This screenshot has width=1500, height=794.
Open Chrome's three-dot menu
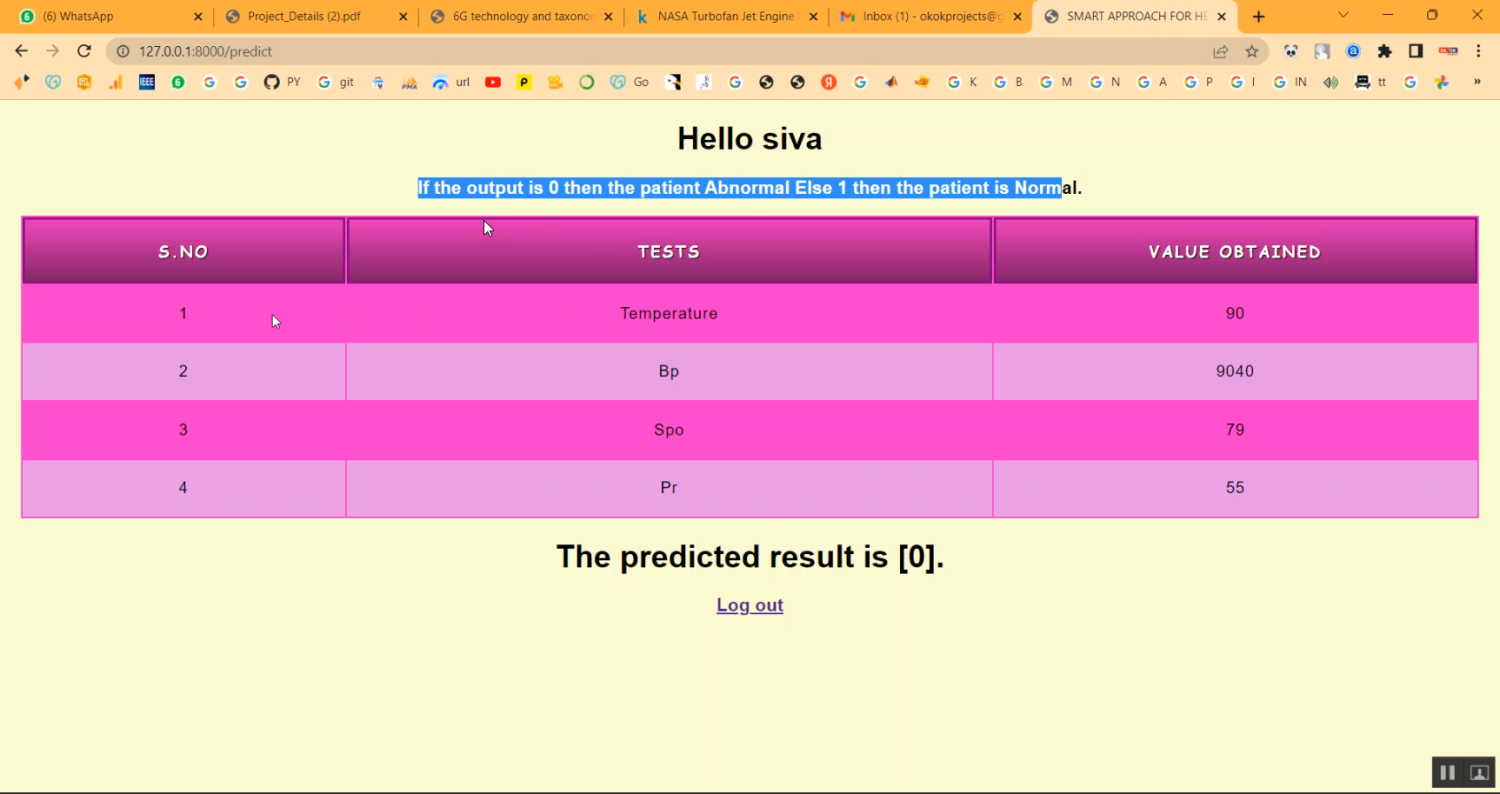(x=1478, y=51)
